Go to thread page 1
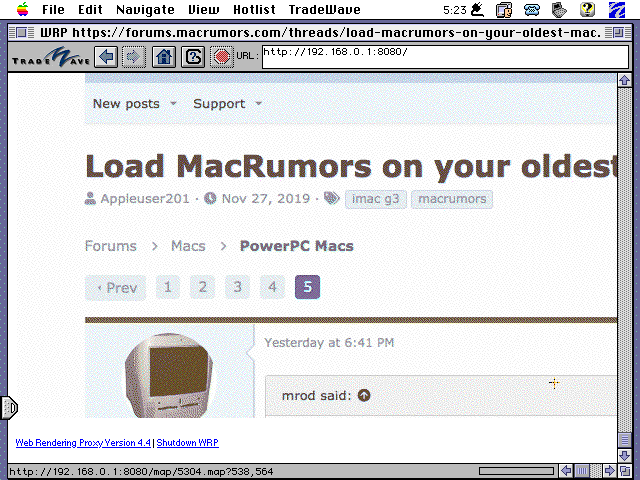Image resolution: width=640 pixels, height=480 pixels. coord(168,287)
